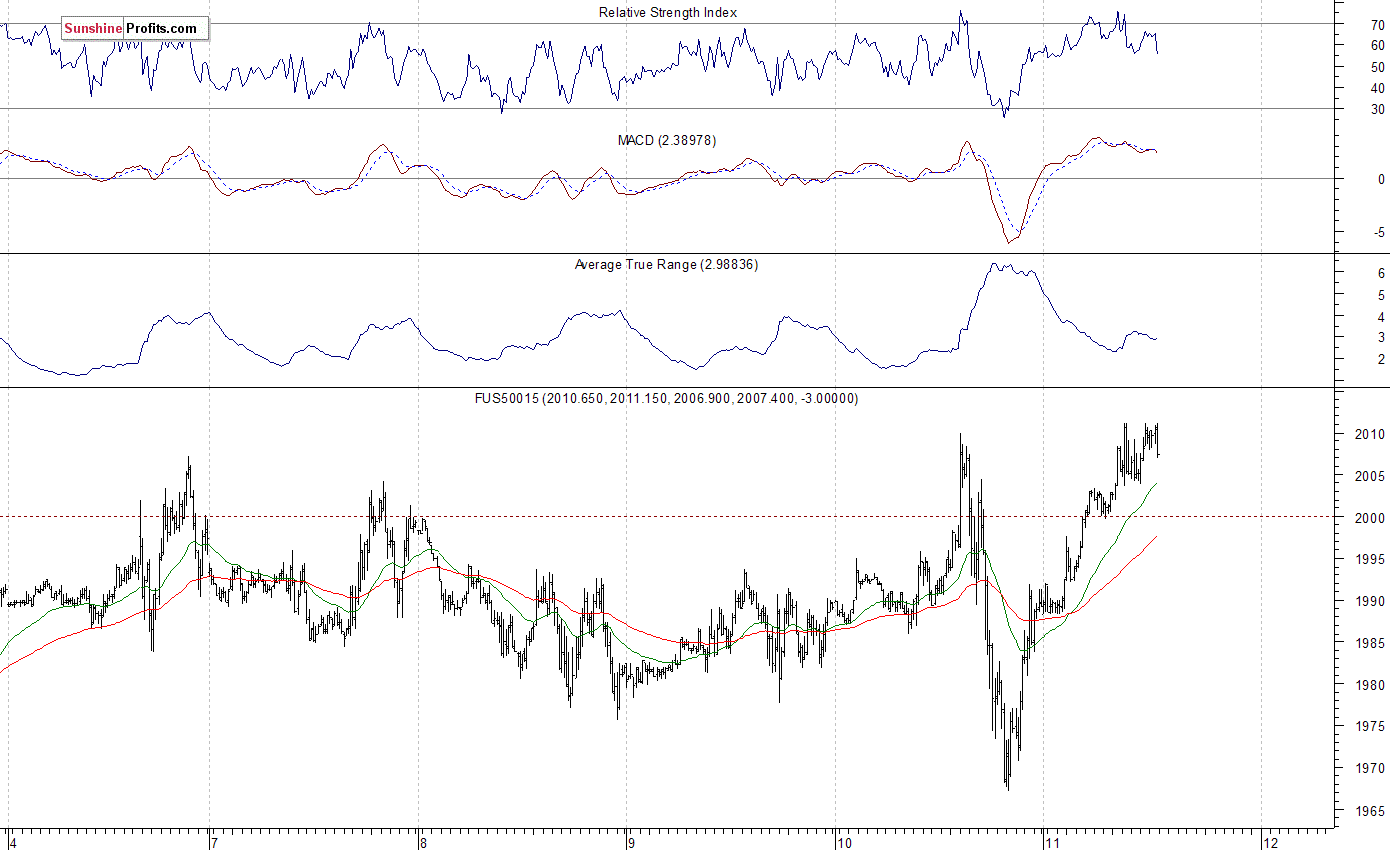This screenshot has width=1390, height=850.
Task: Click the 40 label on RSI axis
Action: [1378, 89]
